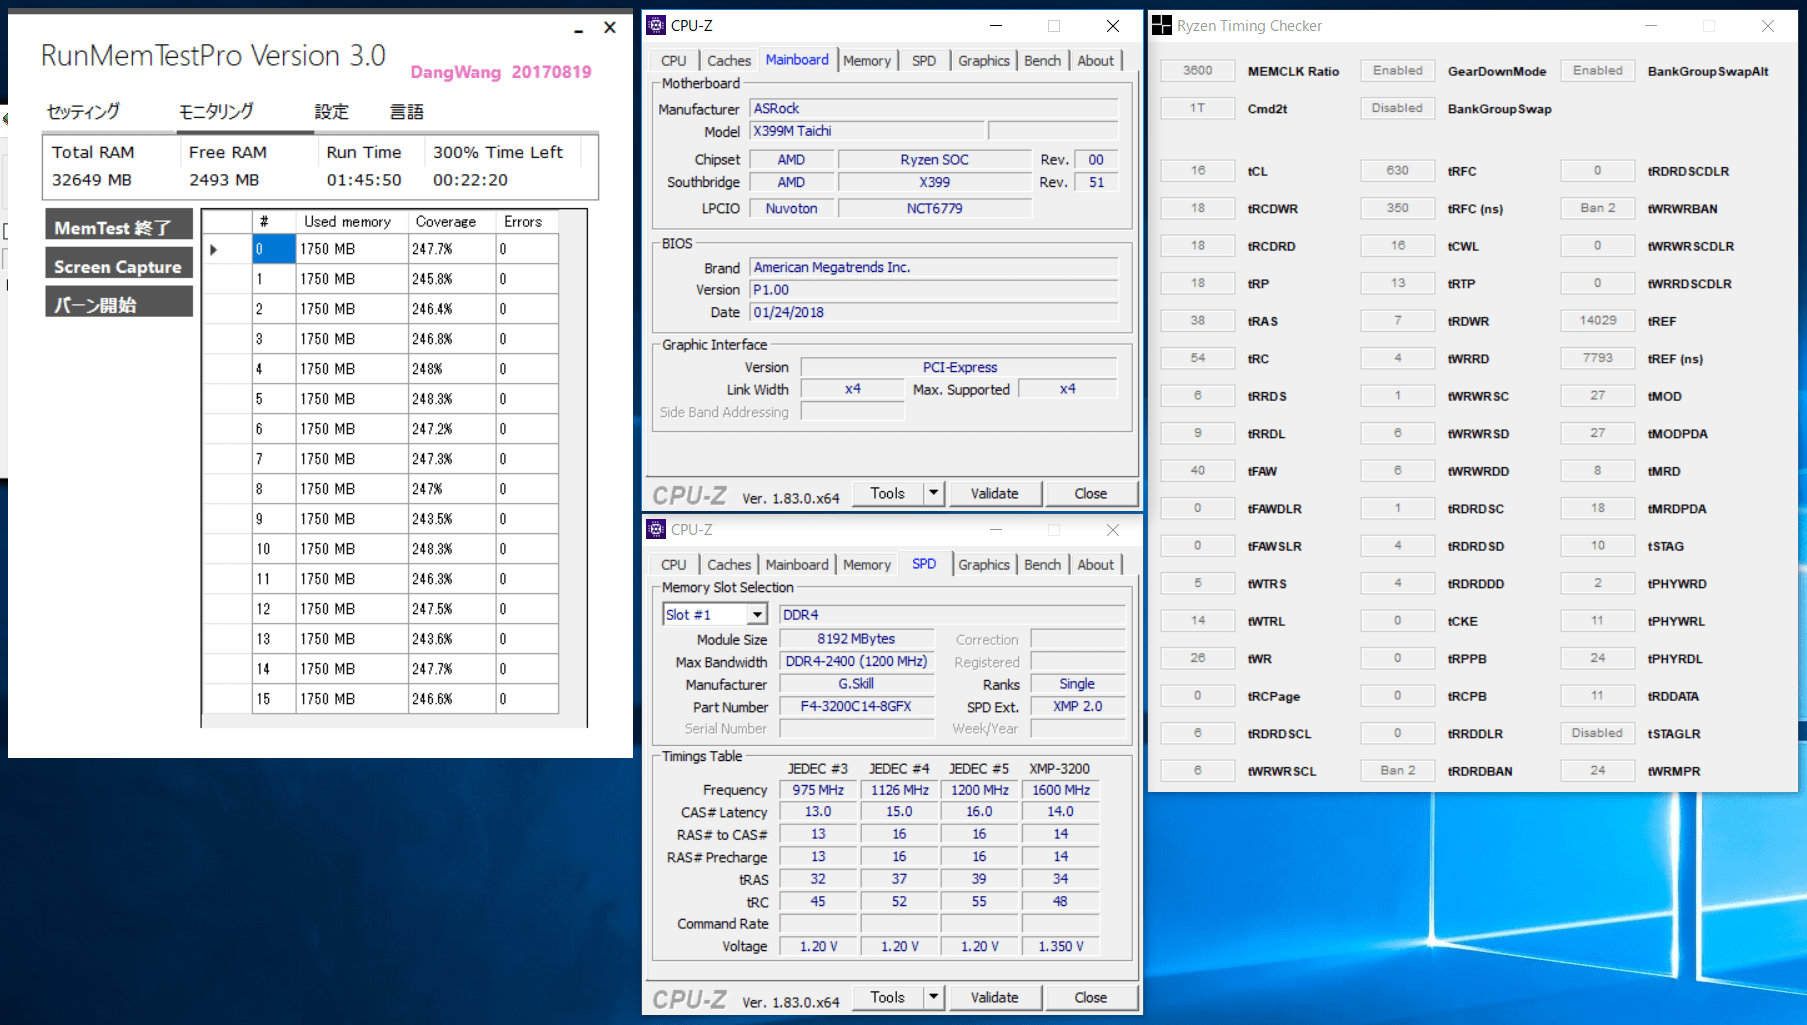Image resolution: width=1807 pixels, height=1025 pixels.
Task: Click the tREF value 14029
Action: 1598,320
